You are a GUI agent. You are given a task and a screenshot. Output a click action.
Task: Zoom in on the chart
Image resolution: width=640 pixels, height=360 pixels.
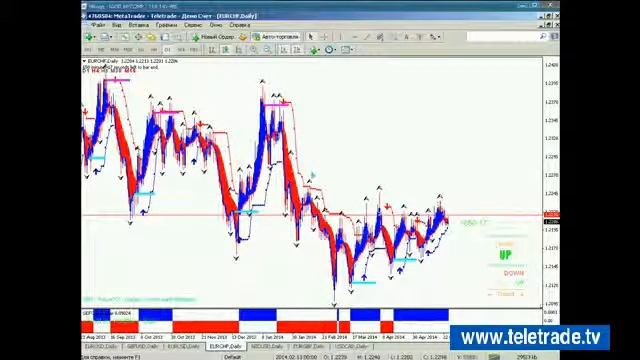pos(253,49)
